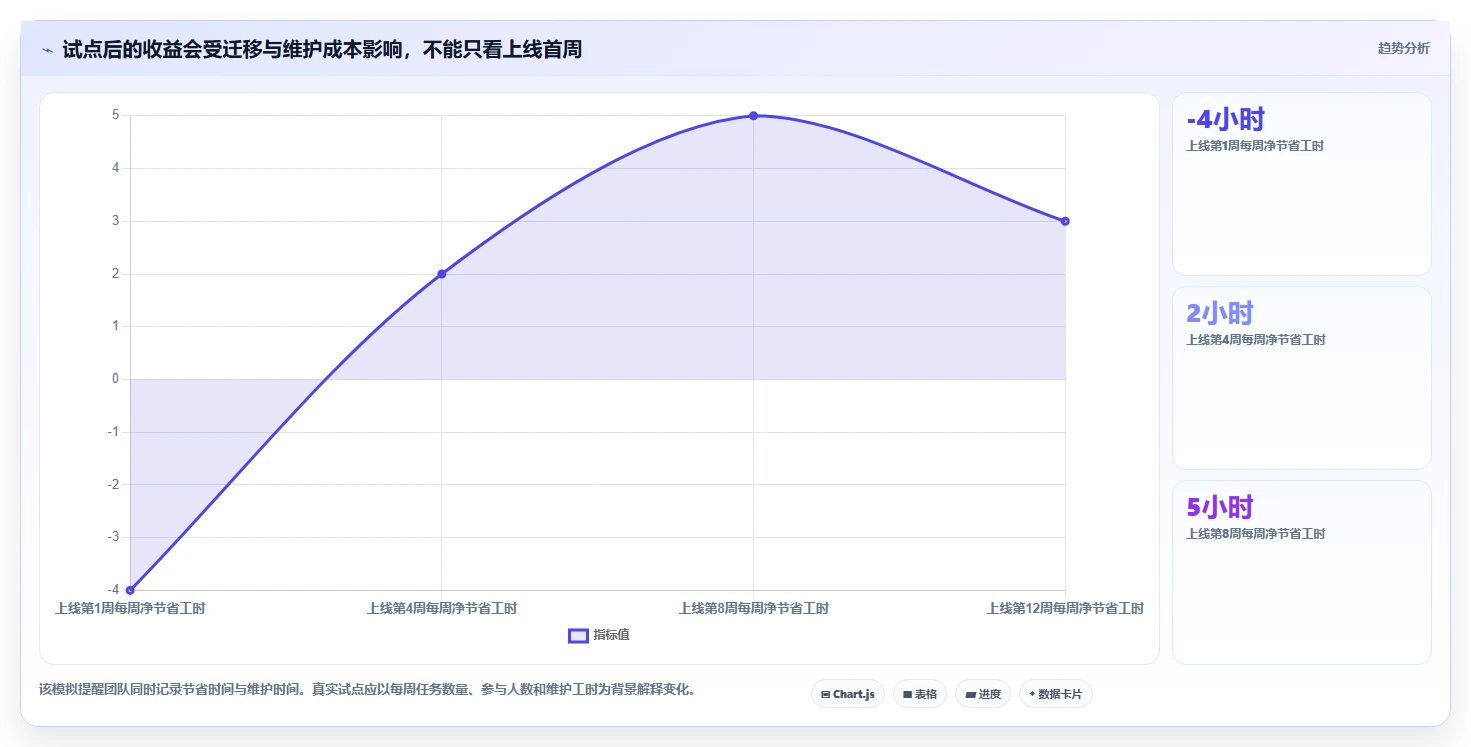
Task: Toggle the 指标值 legend swatch
Action: (578, 636)
